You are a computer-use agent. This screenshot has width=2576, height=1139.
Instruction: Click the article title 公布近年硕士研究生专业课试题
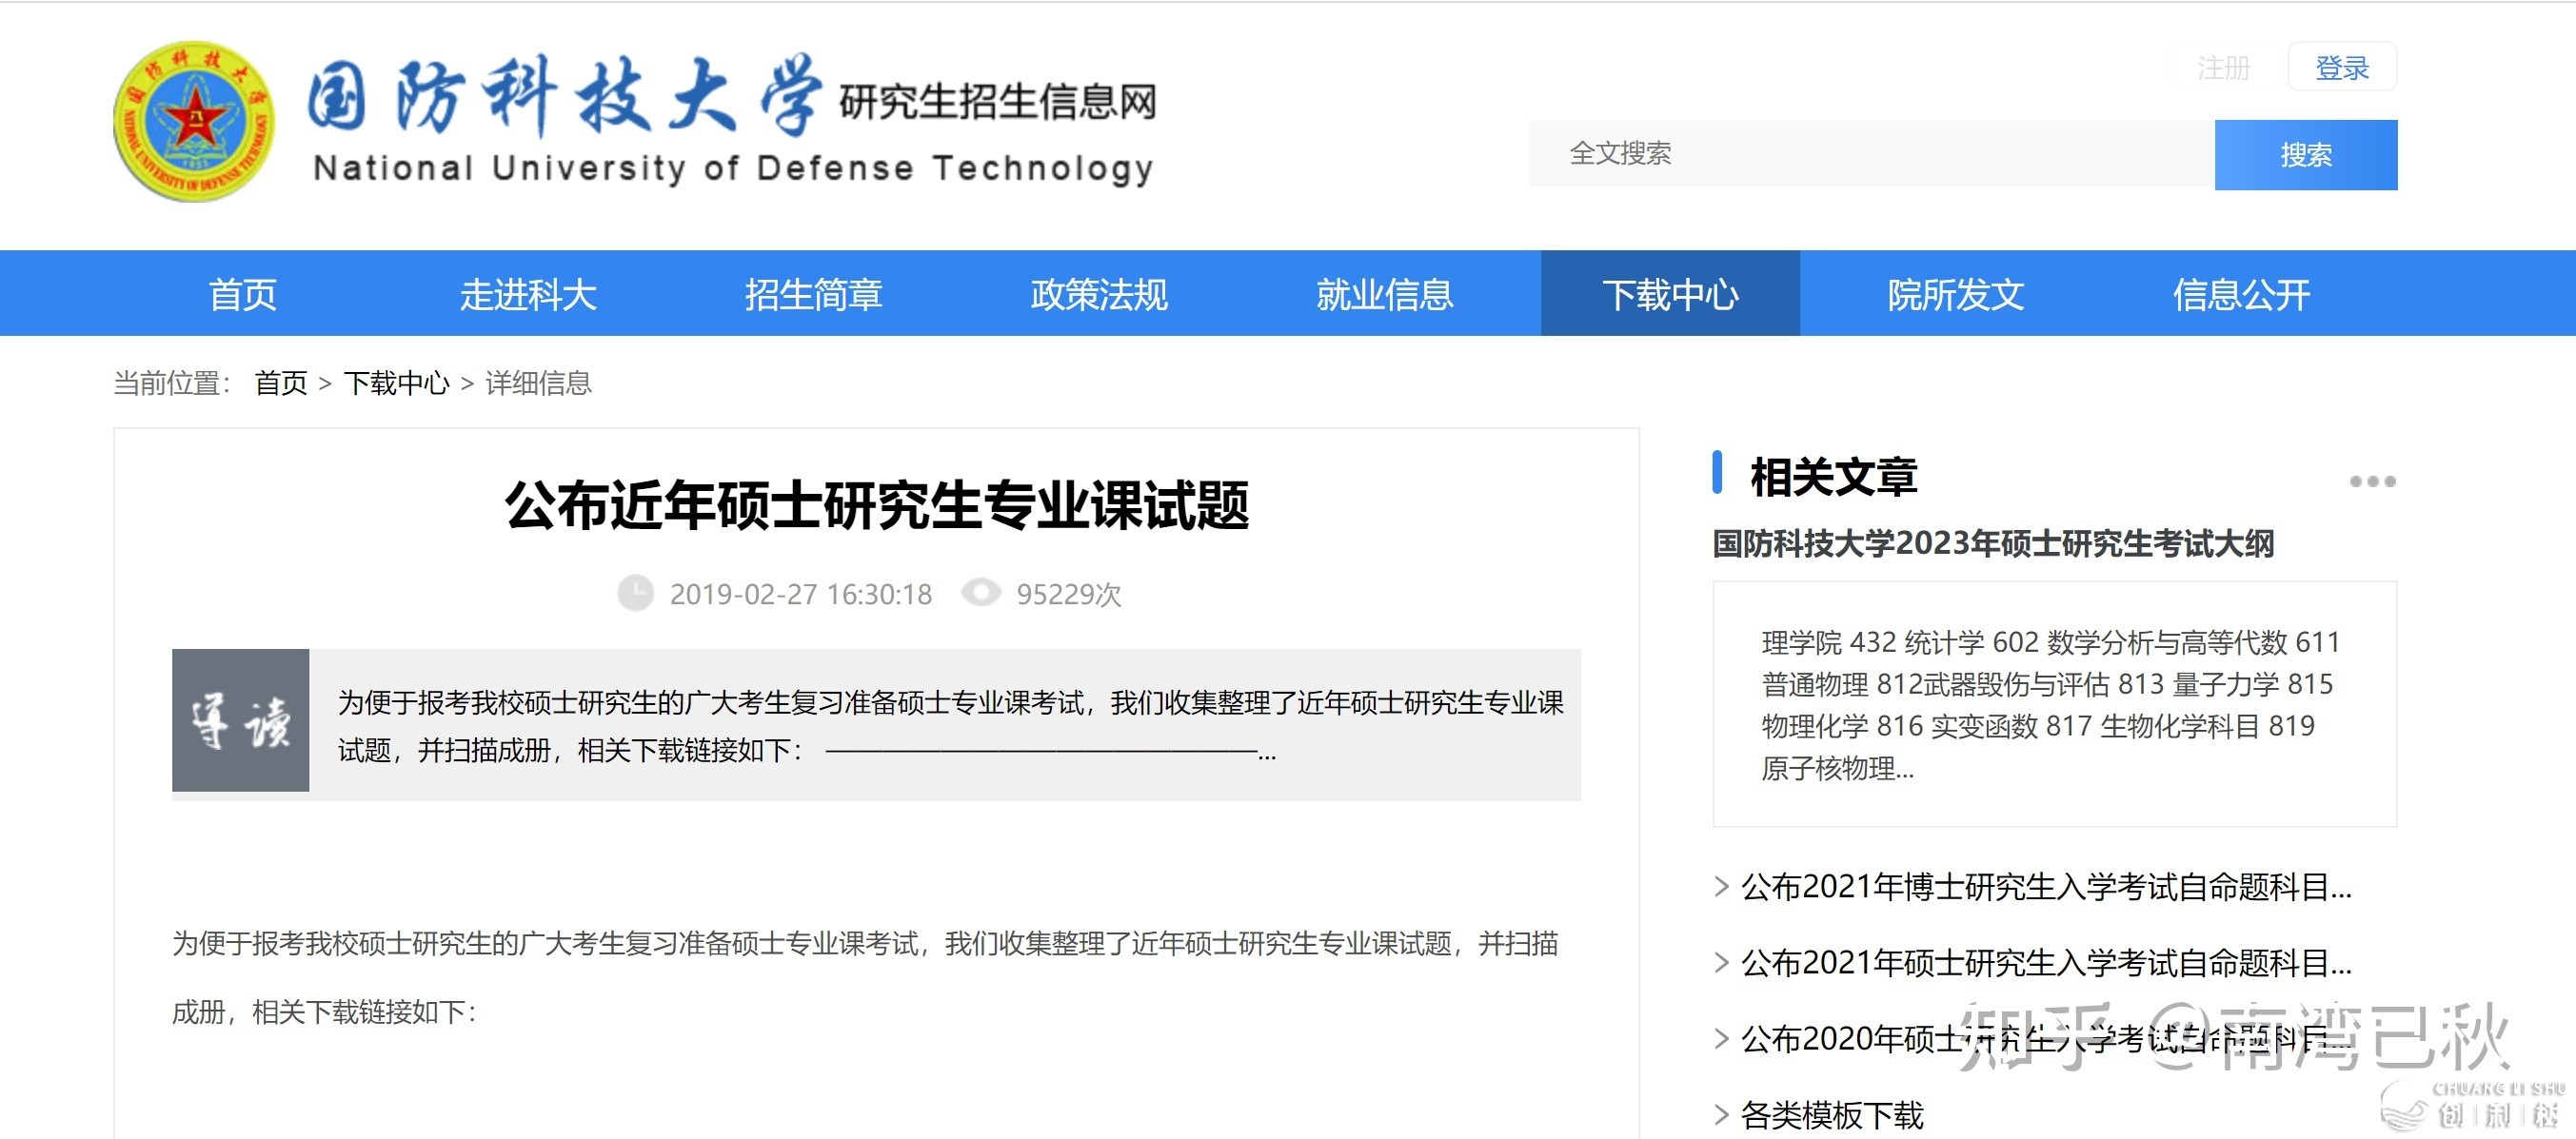[x=877, y=504]
